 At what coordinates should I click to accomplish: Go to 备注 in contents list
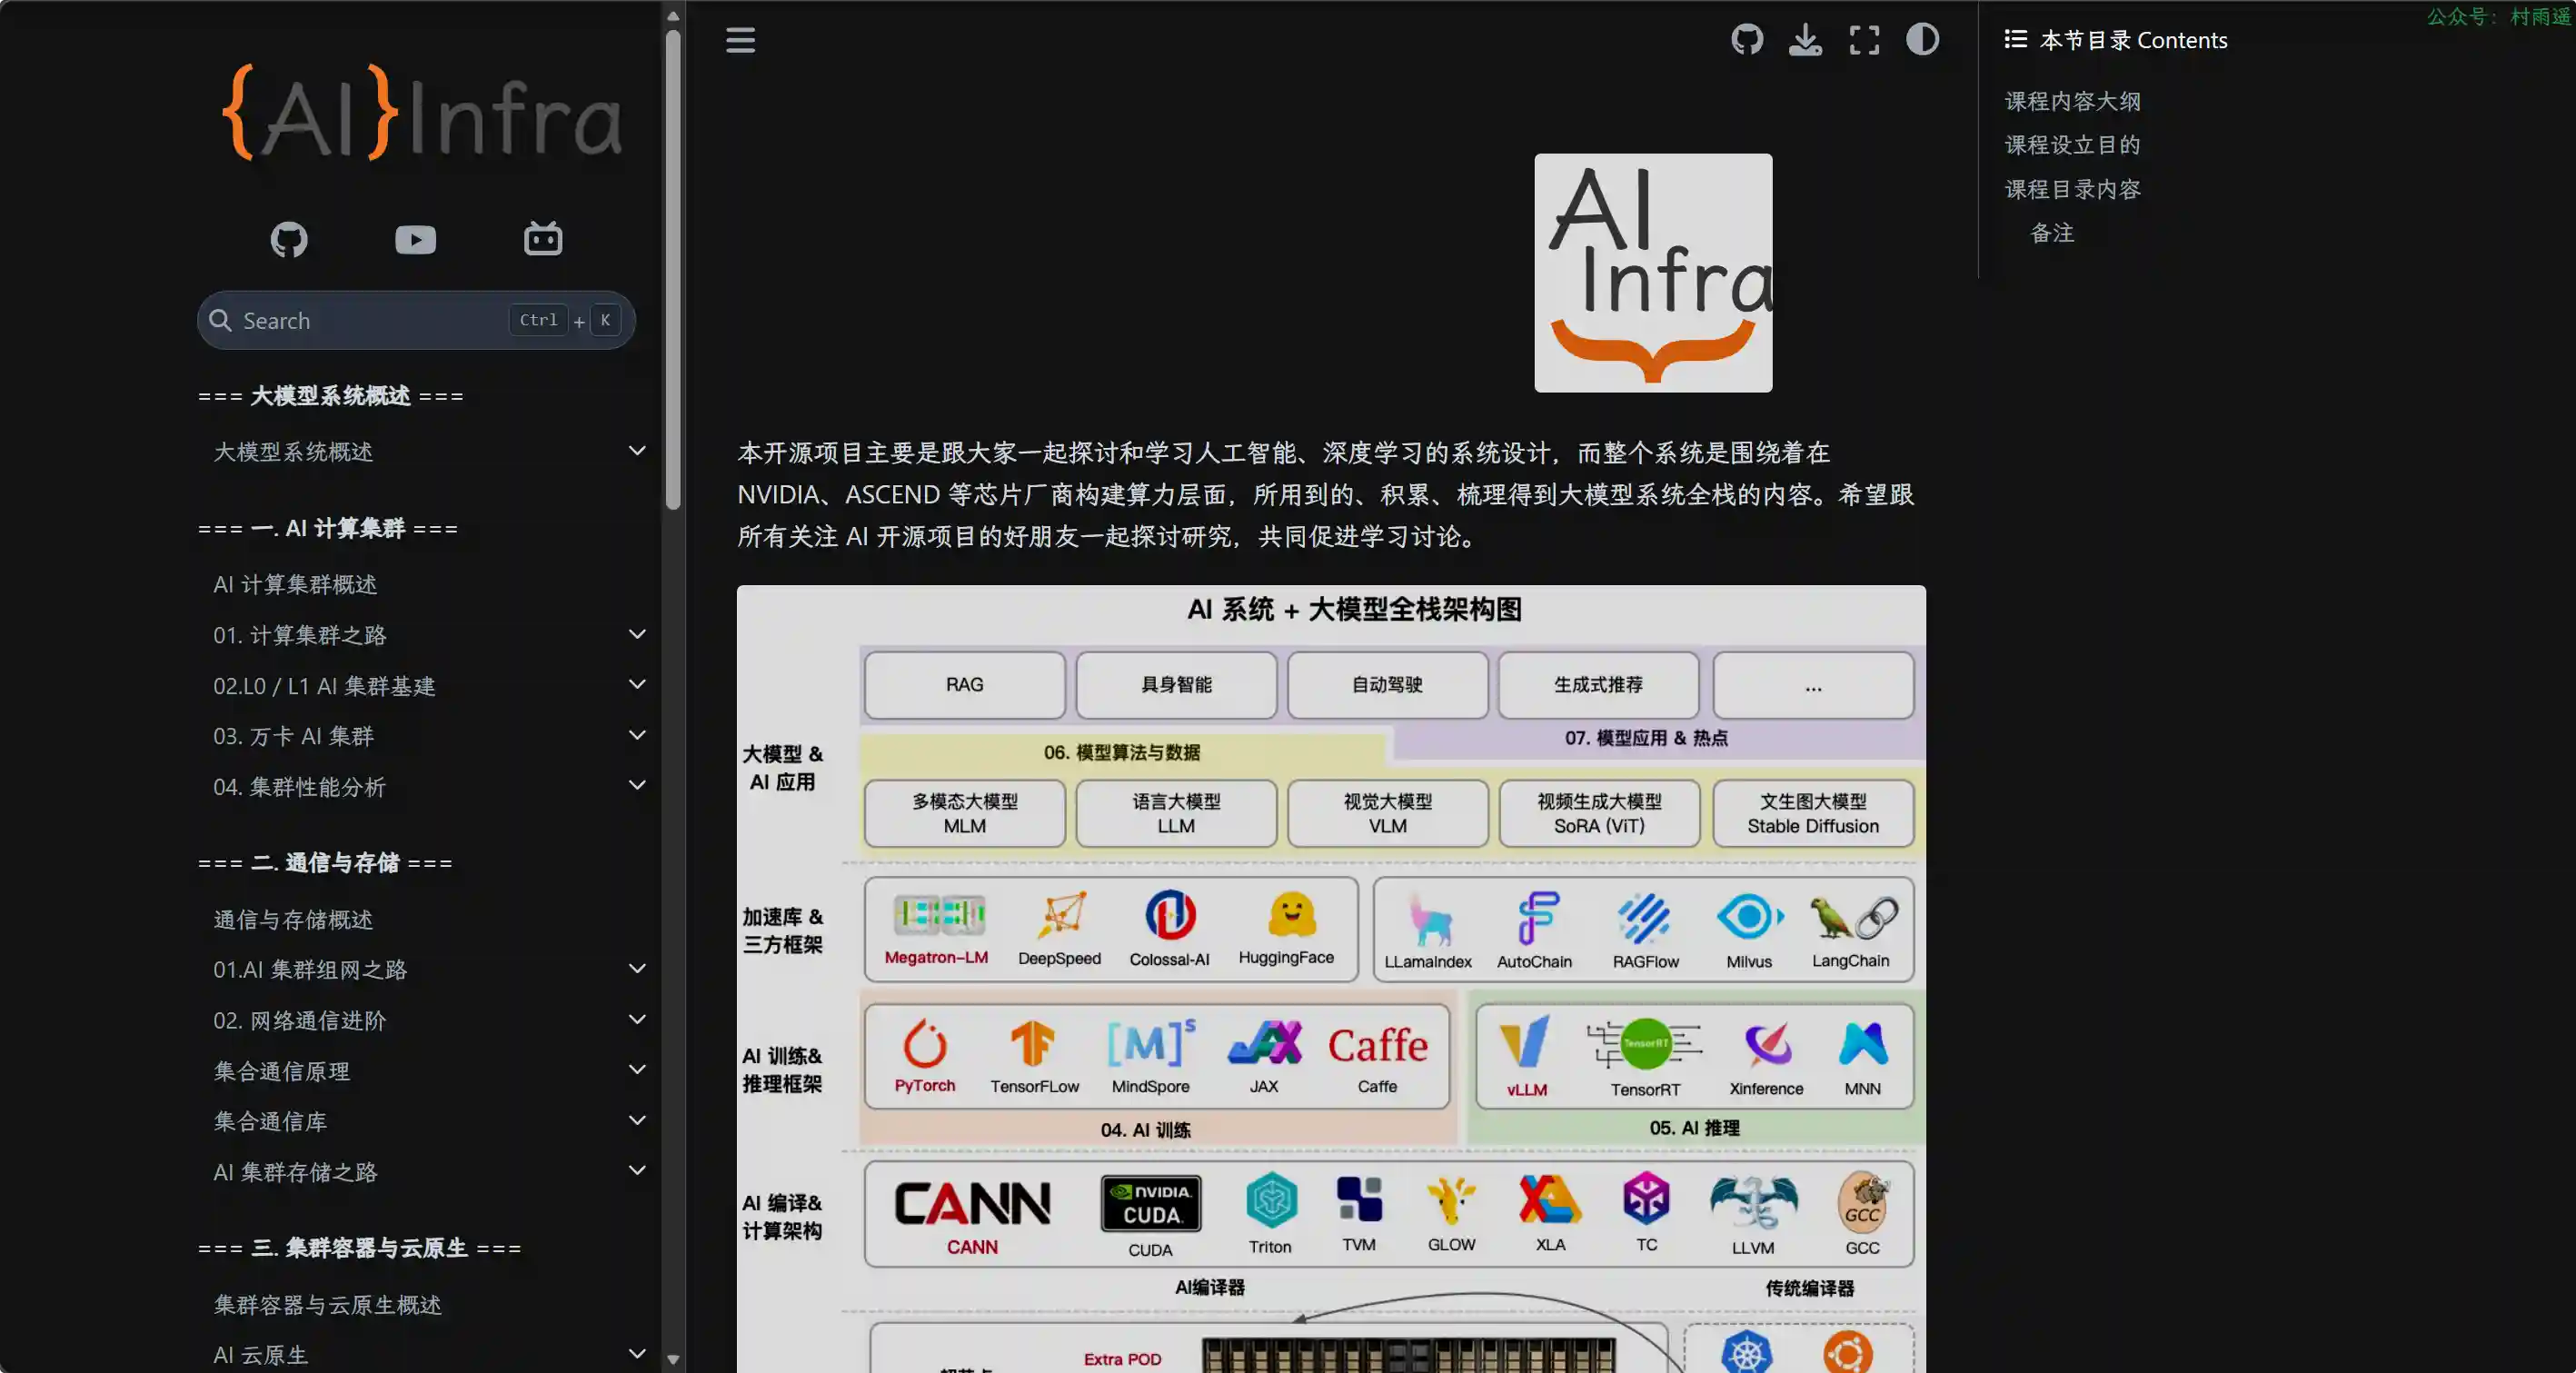point(2051,233)
